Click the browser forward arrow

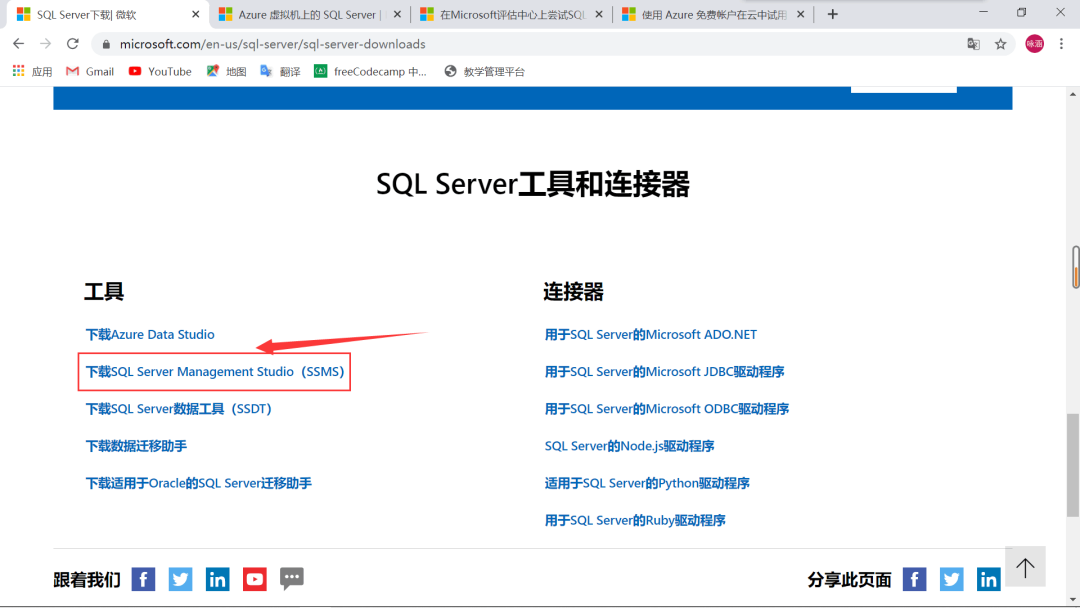tap(45, 43)
